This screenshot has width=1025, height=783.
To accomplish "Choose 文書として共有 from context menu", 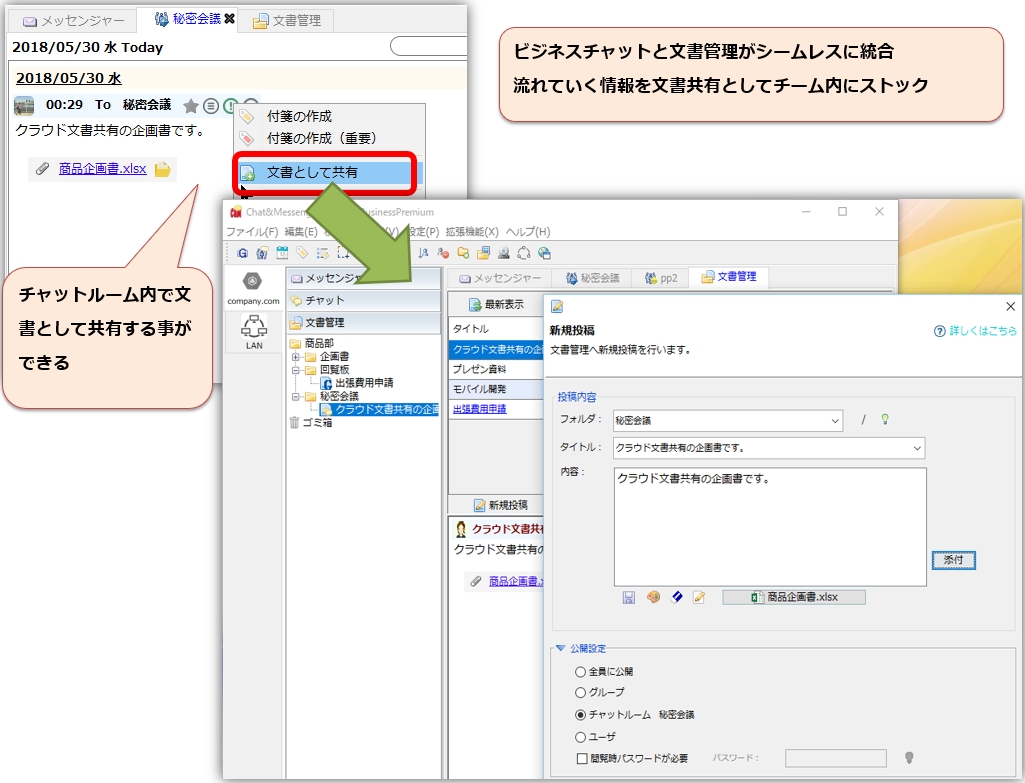I will tap(312, 173).
